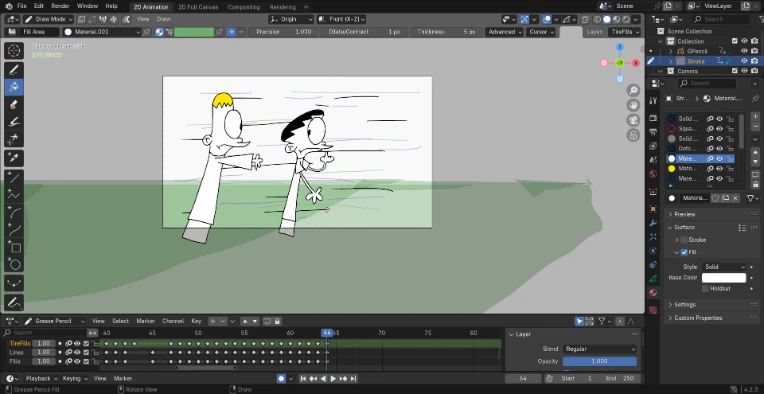Open the Render menu
Viewport: 764px width, 394px height.
60,6
